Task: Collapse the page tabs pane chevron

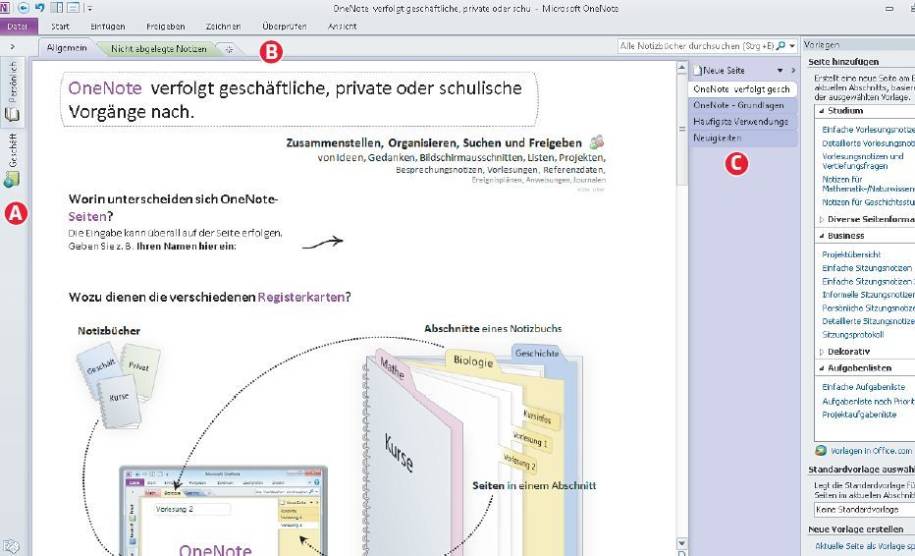Action: [793, 71]
